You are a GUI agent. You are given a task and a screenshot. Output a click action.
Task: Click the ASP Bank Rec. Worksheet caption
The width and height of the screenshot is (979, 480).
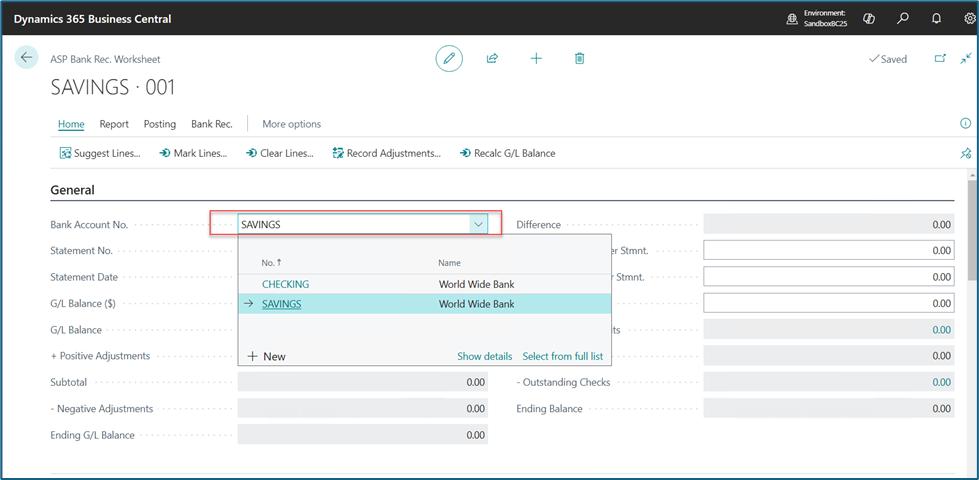(x=105, y=59)
